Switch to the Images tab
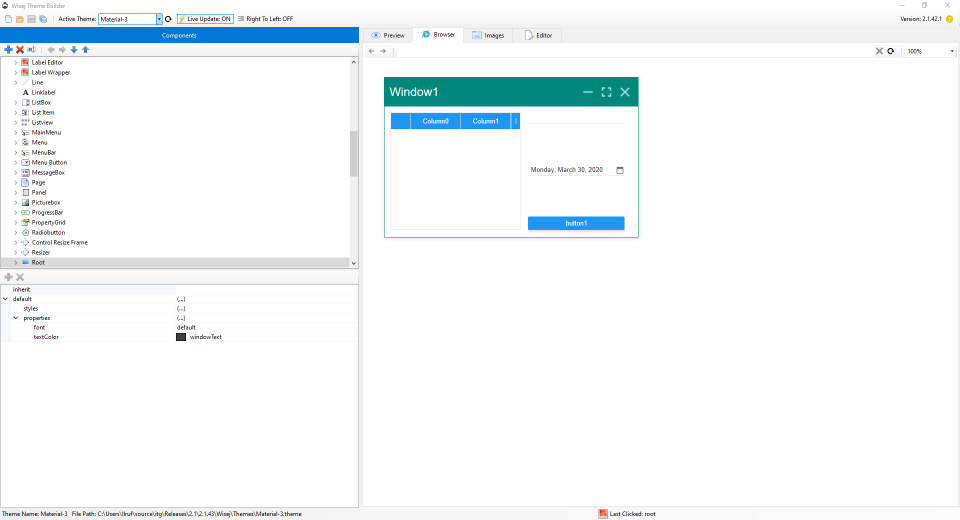This screenshot has width=960, height=520. (488, 35)
